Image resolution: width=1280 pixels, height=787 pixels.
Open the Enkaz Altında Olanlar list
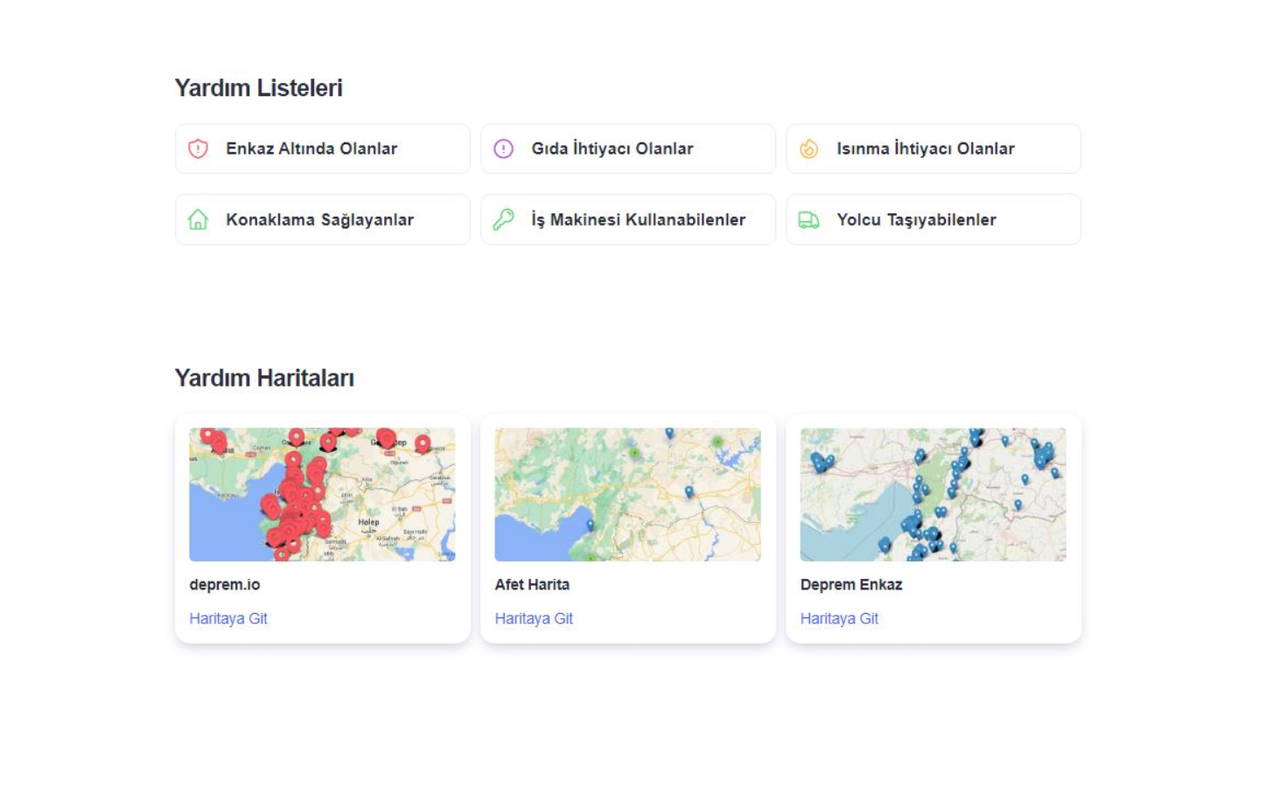pyautogui.click(x=311, y=149)
